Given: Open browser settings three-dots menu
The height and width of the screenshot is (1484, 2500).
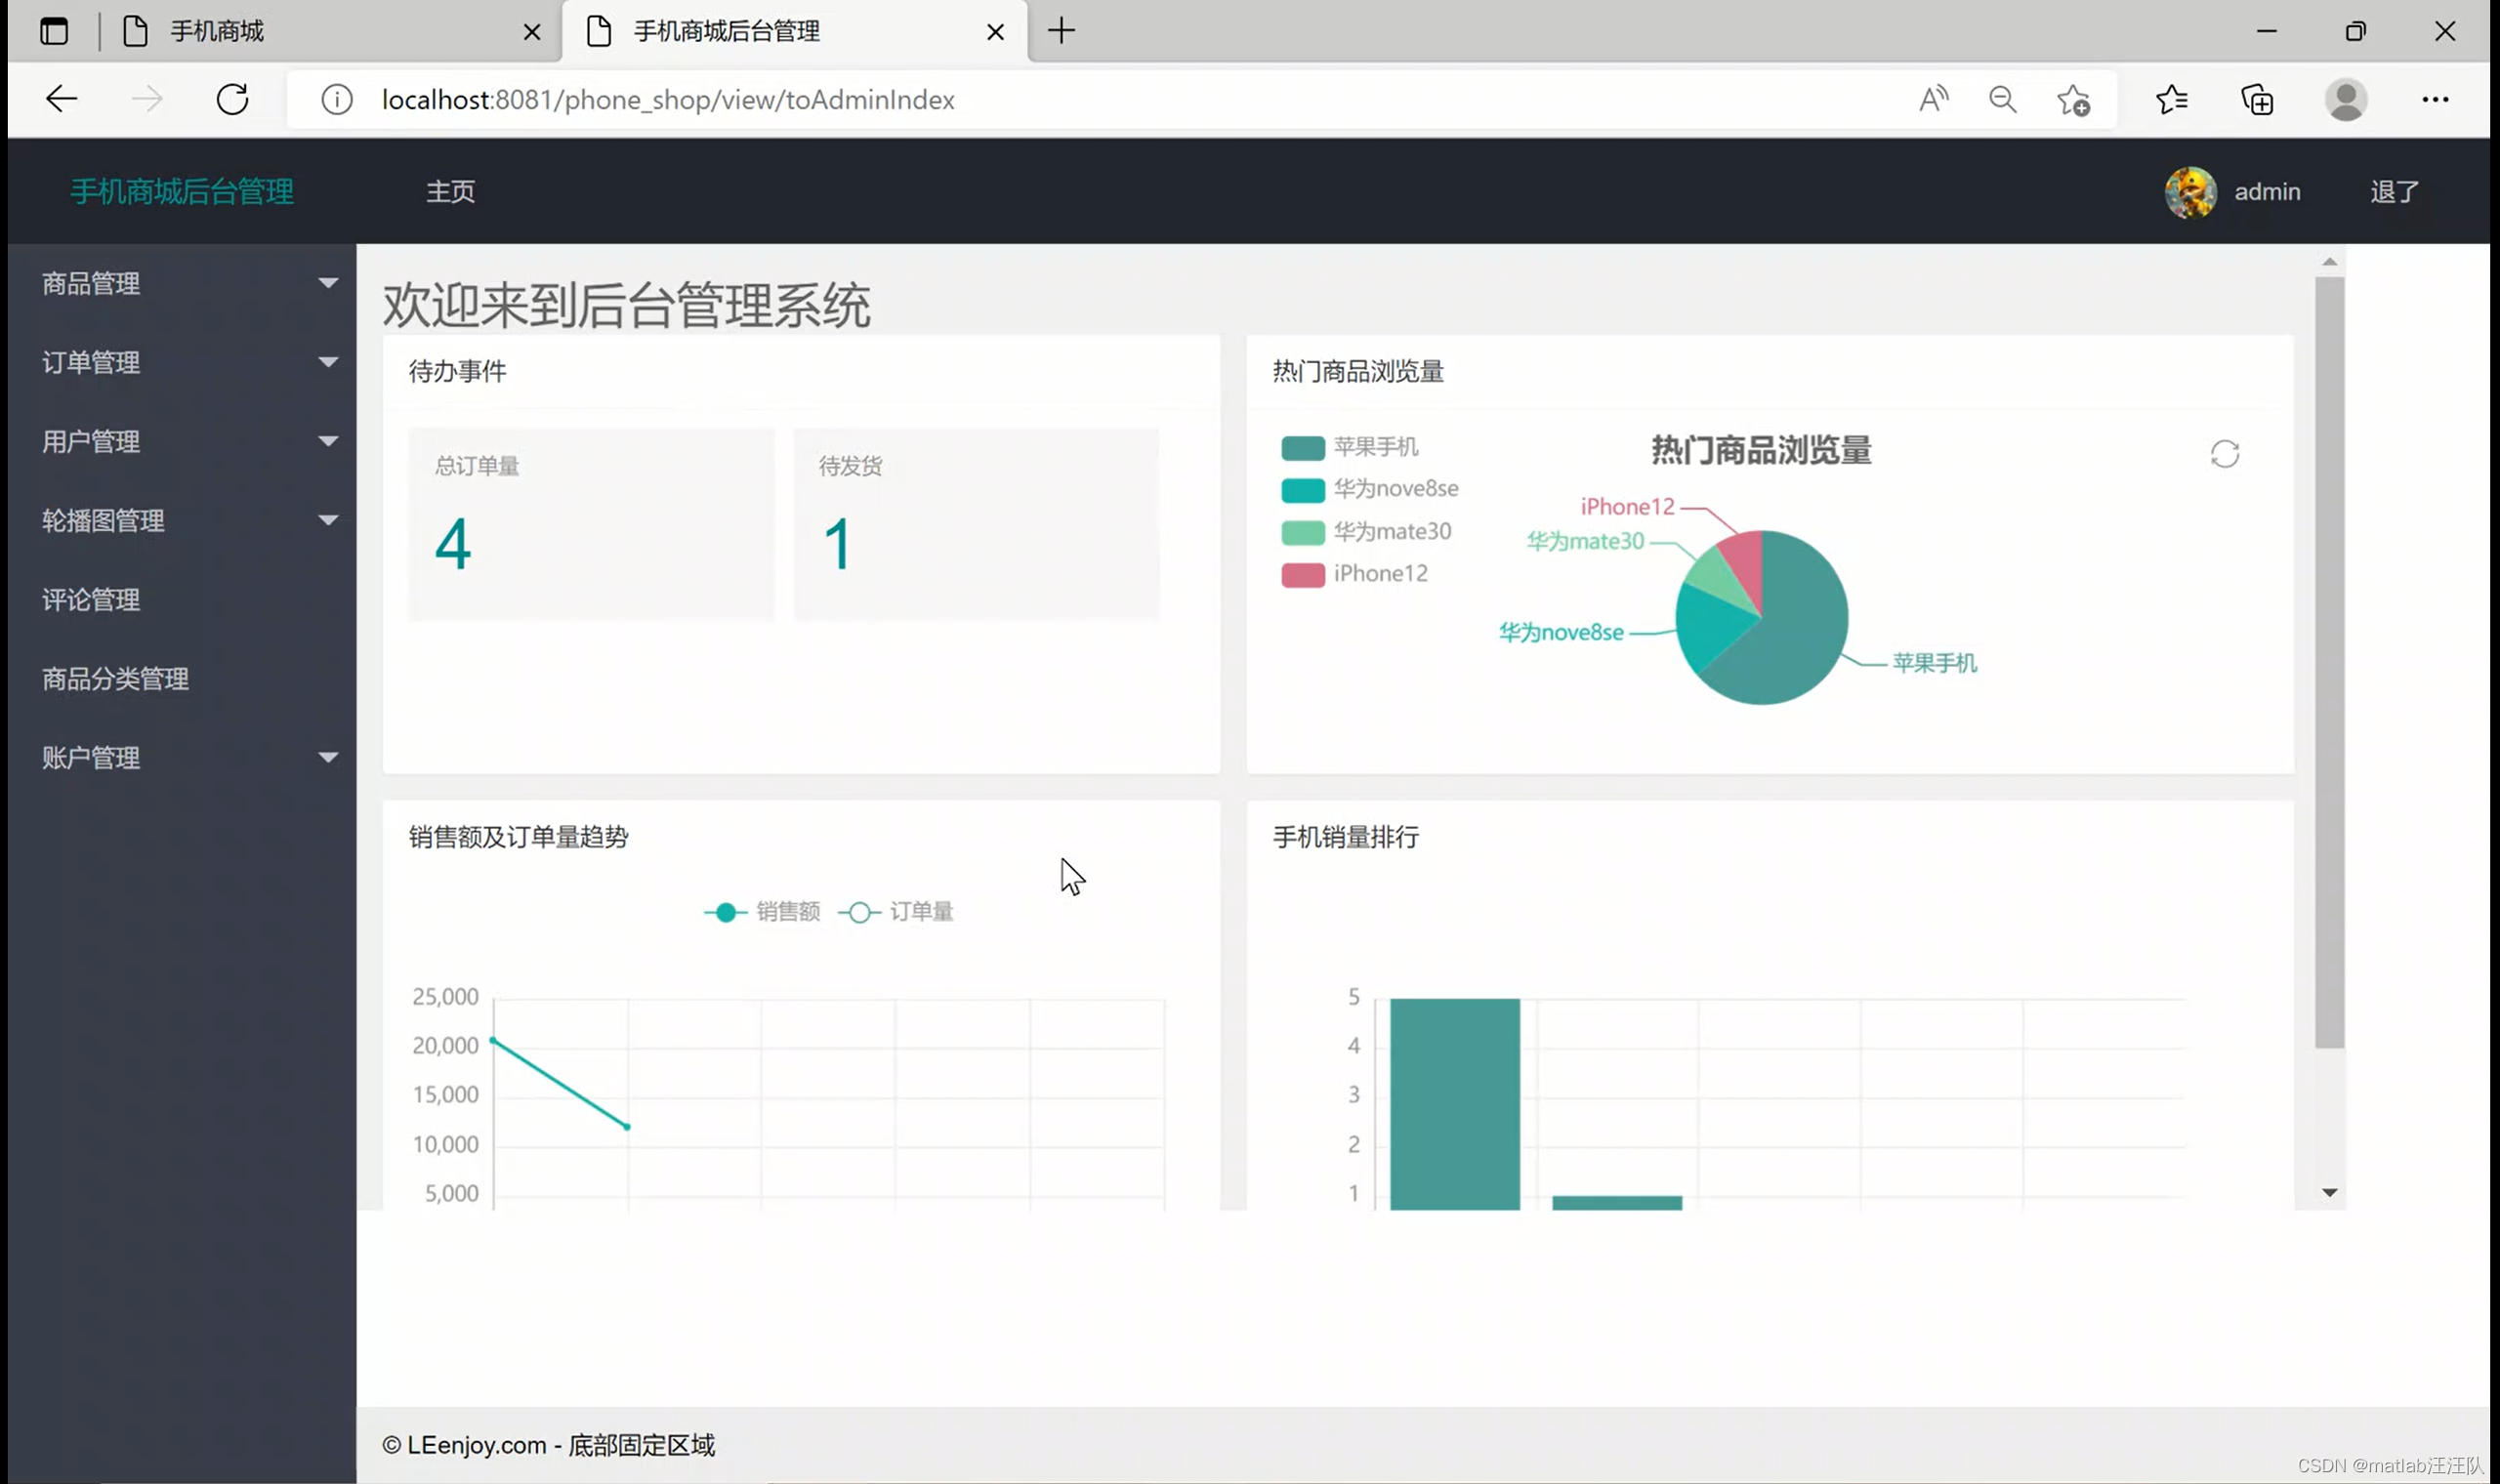Looking at the screenshot, I should tap(2434, 99).
